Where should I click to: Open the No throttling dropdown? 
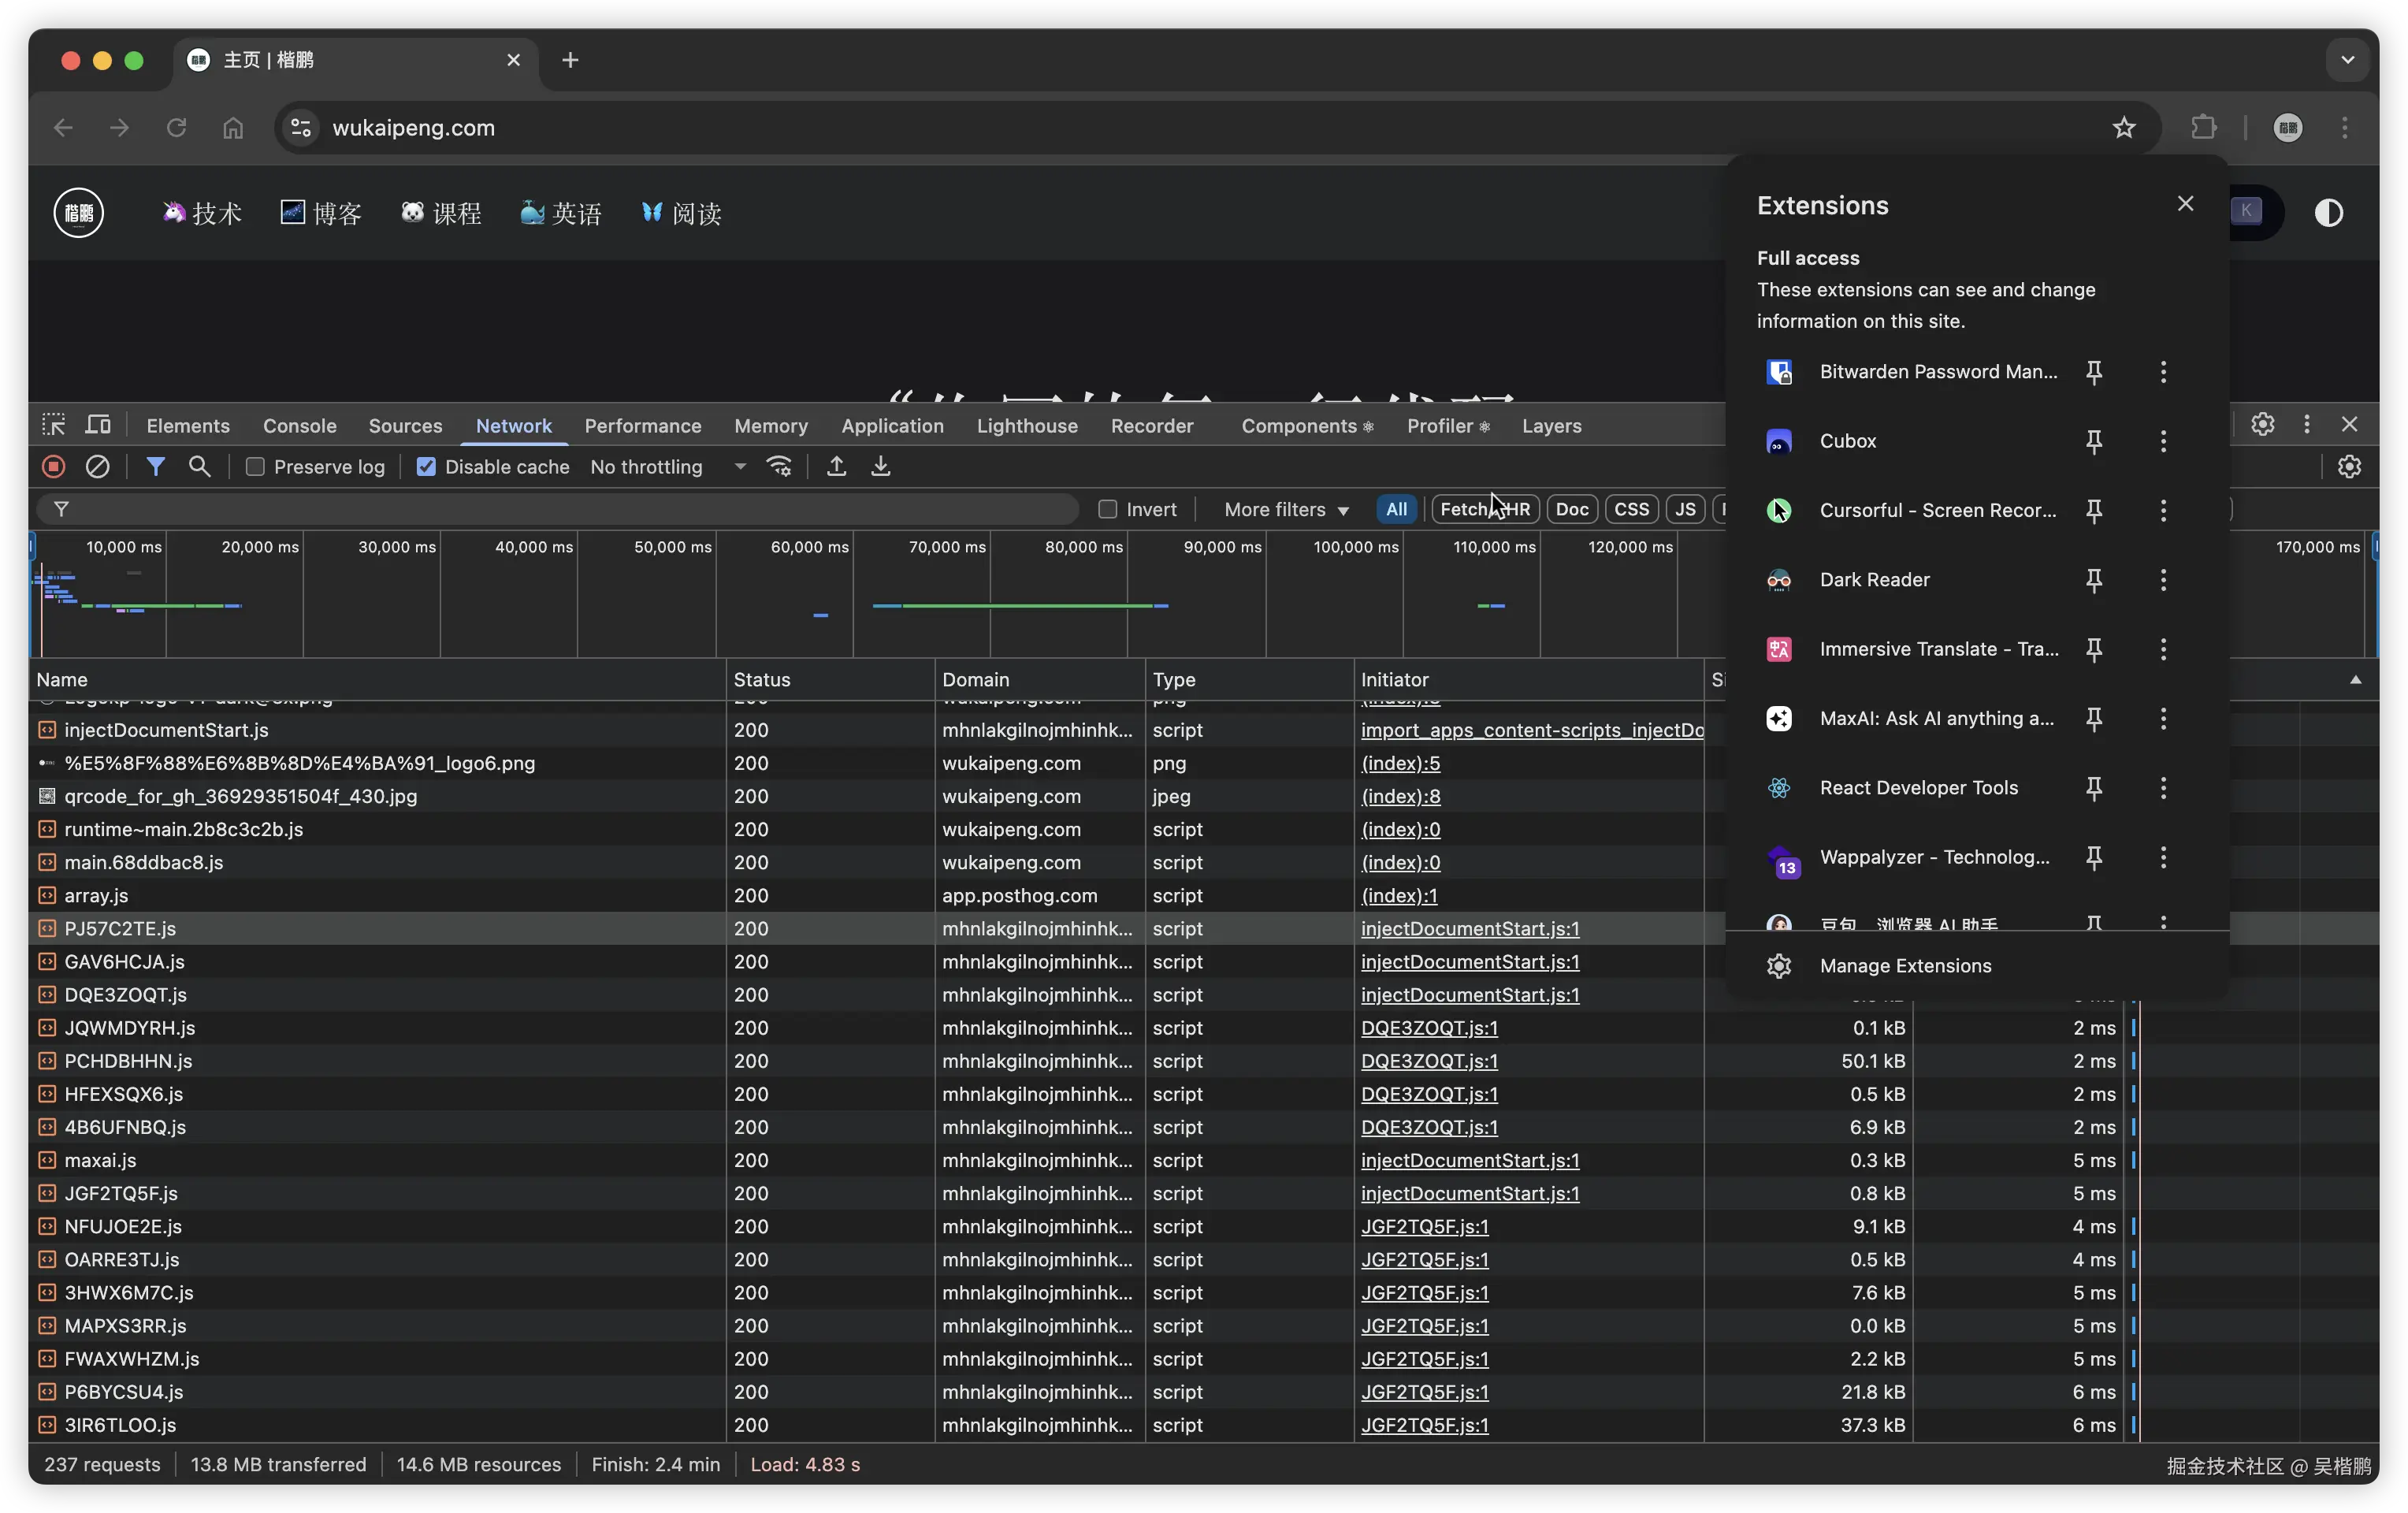[x=667, y=467]
